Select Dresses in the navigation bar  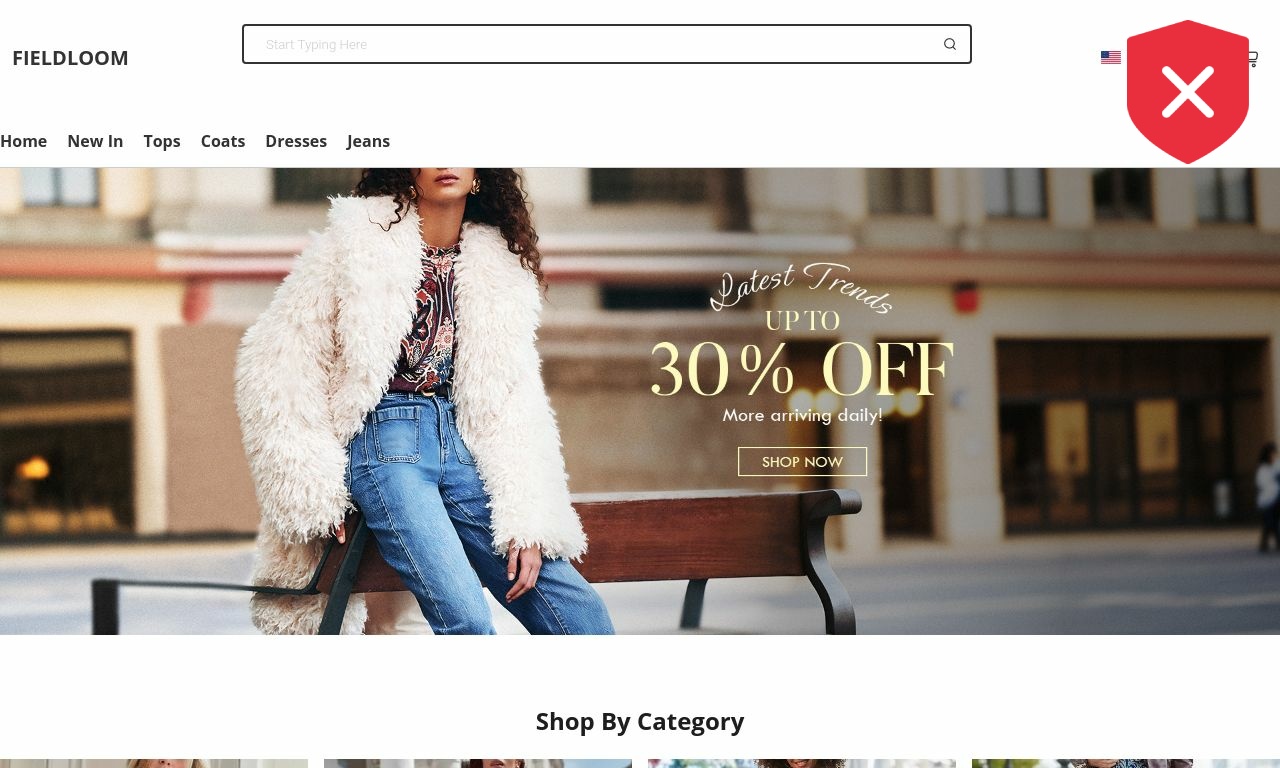(296, 141)
